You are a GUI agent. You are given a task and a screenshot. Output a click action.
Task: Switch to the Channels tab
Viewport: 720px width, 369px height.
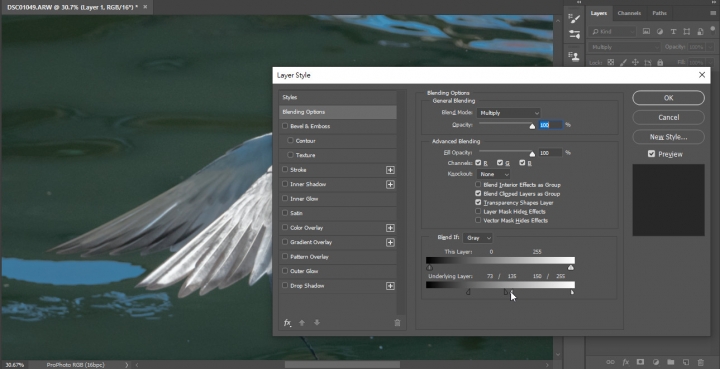[x=629, y=13]
